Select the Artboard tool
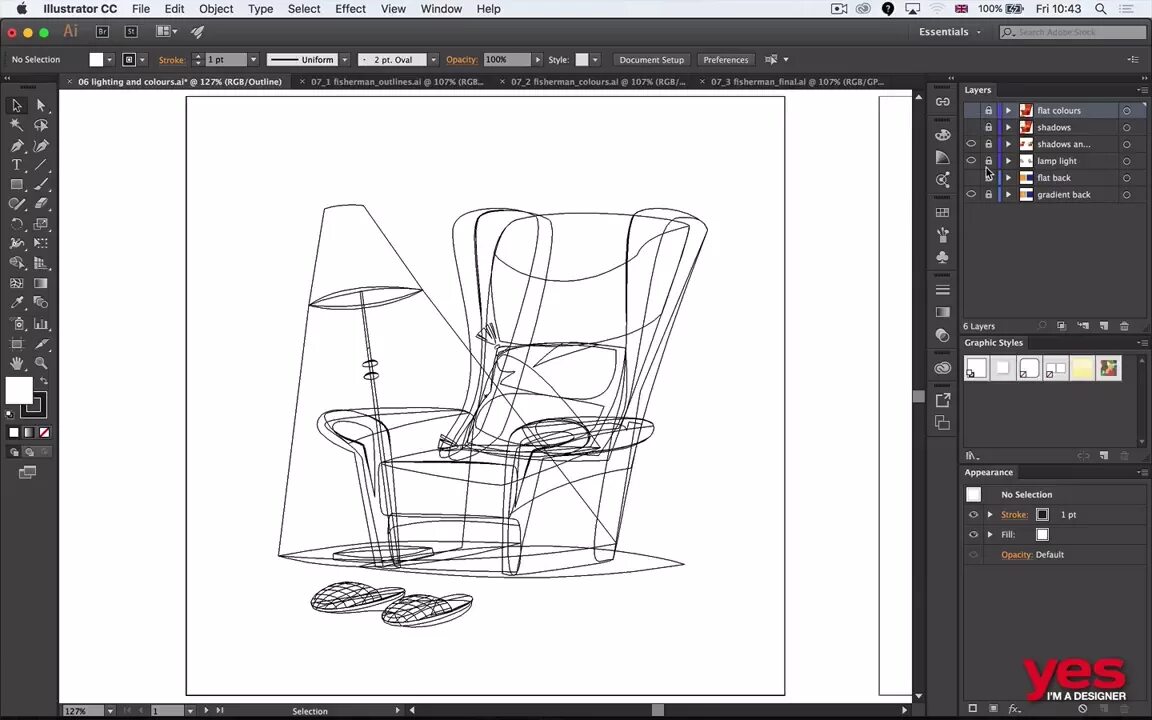This screenshot has width=1152, height=720. tap(17, 343)
